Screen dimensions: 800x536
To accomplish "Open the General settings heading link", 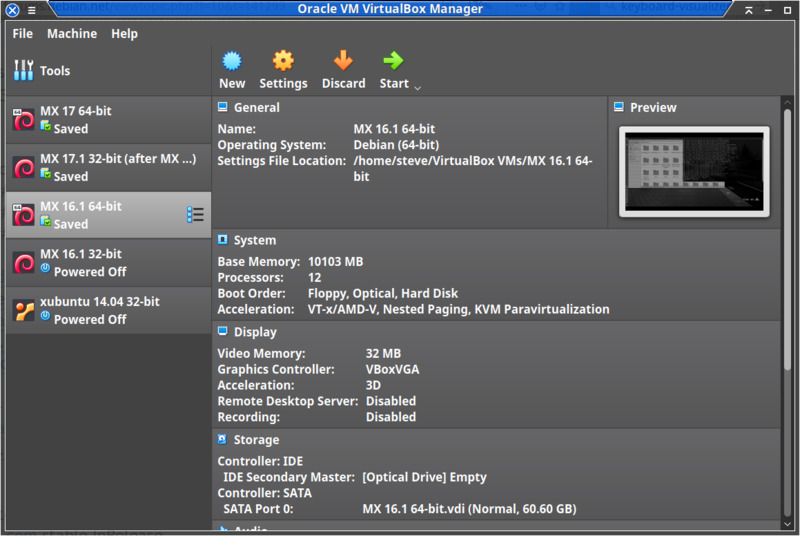I will click(x=257, y=108).
